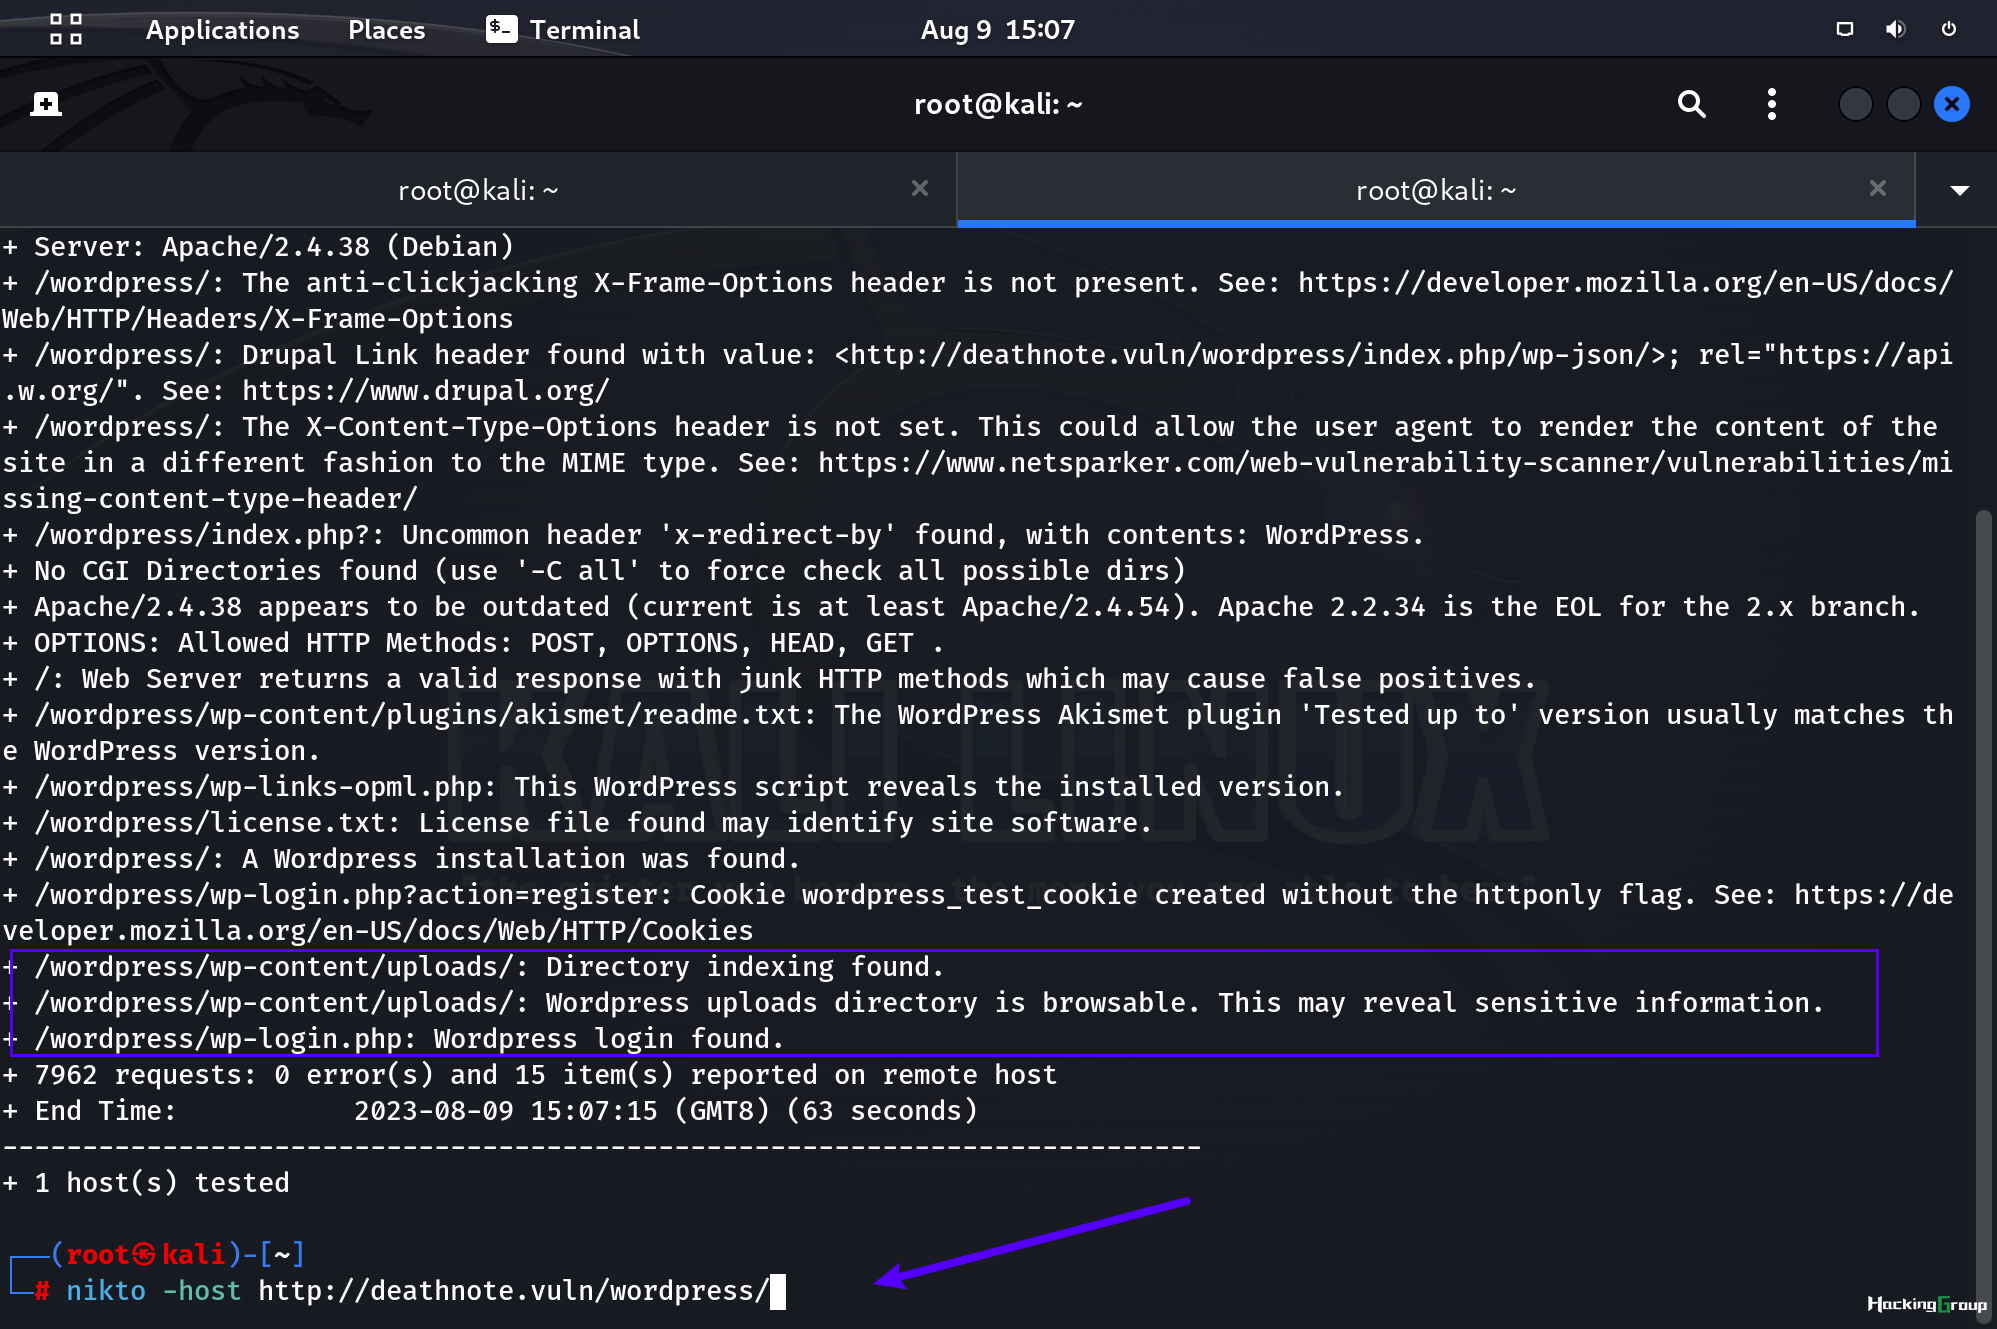Click the 'End Time' line
Image resolution: width=1997 pixels, height=1329 pixels.
tap(490, 1111)
